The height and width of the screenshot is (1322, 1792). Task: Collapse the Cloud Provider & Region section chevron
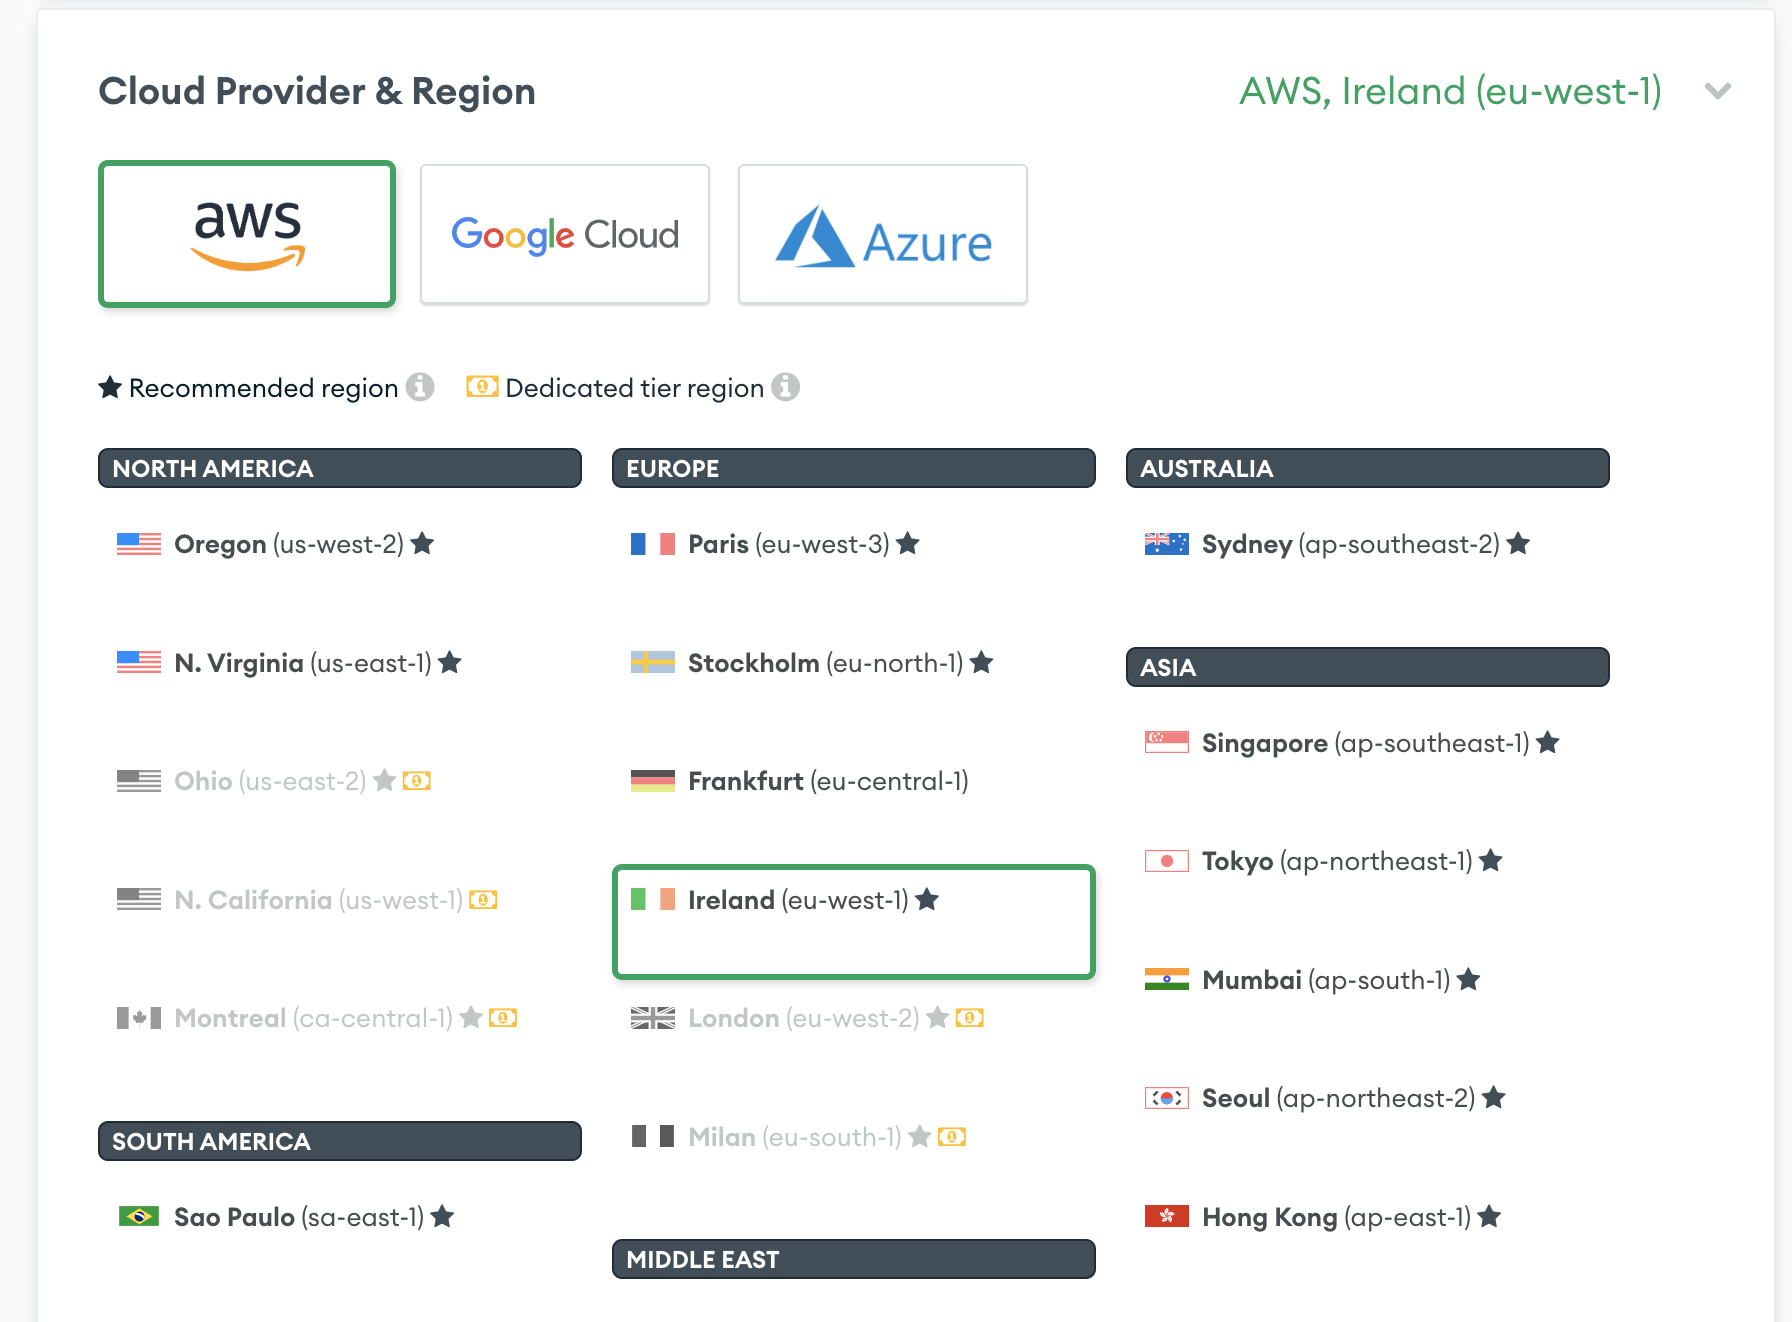[x=1718, y=91]
